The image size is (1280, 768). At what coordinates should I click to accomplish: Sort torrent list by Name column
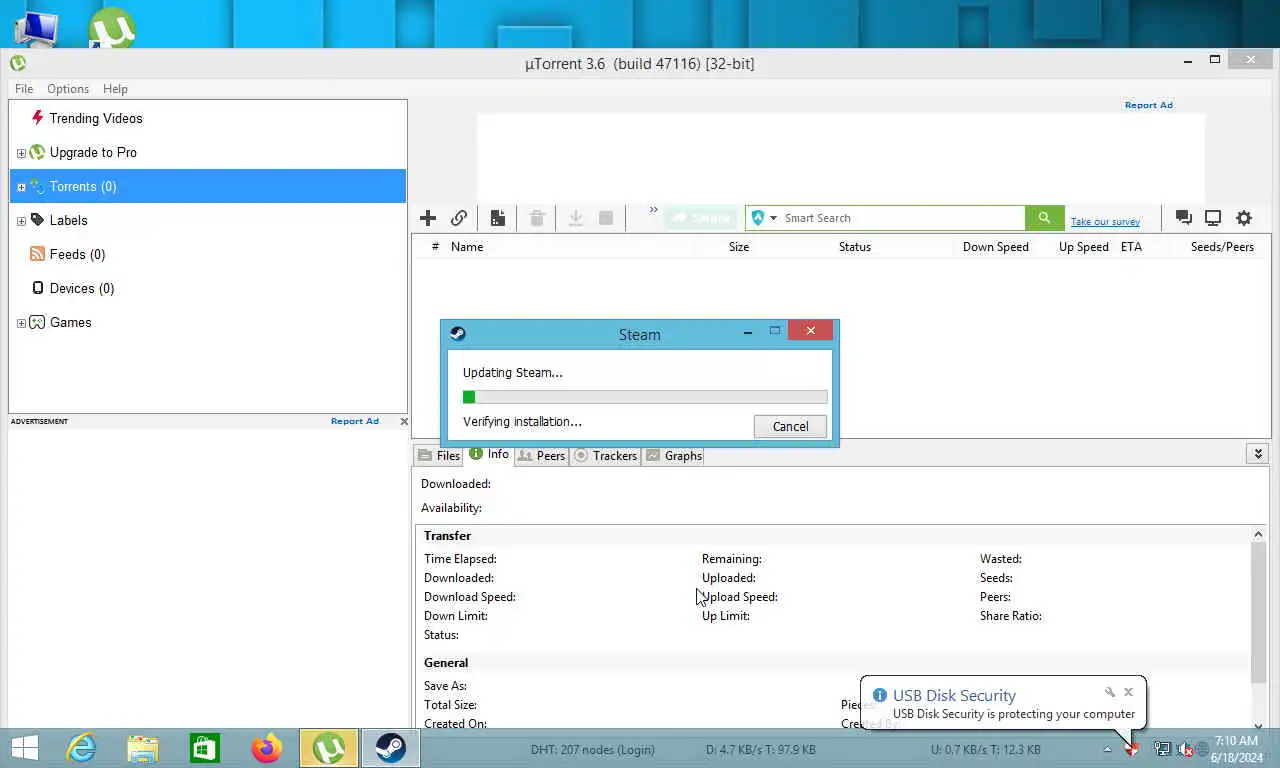[467, 247]
